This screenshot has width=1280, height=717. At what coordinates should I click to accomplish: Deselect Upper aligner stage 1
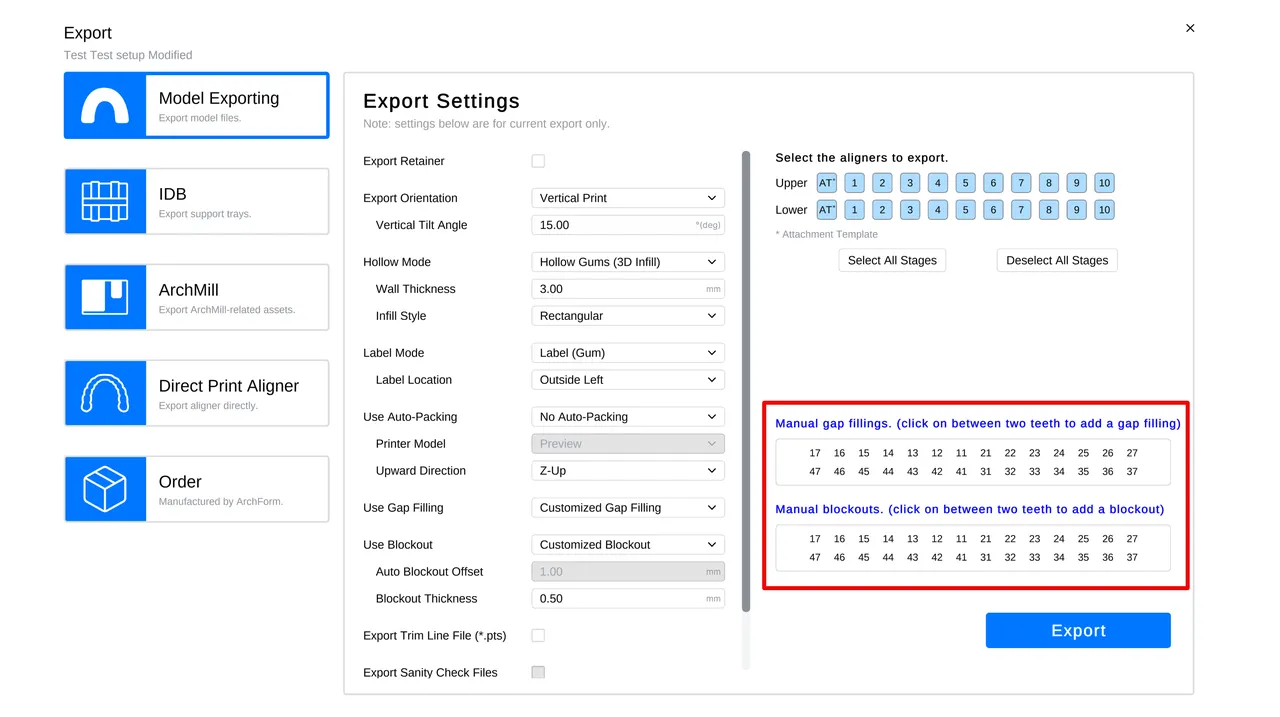[854, 183]
